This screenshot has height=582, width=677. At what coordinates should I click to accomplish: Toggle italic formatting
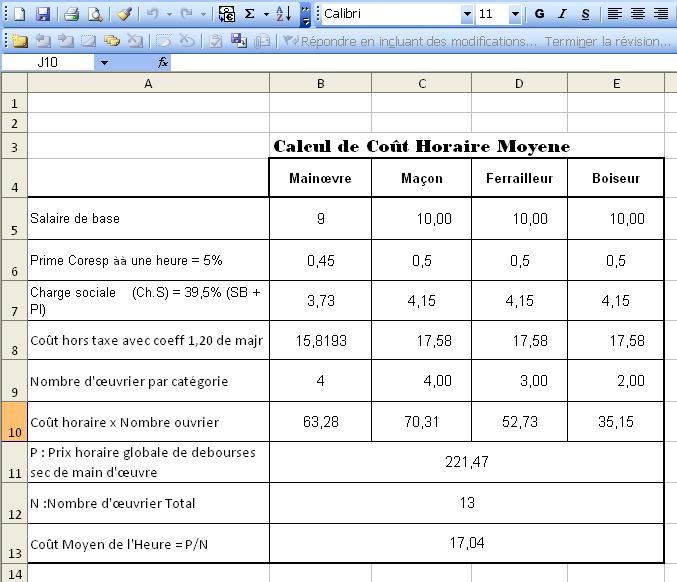pyautogui.click(x=562, y=14)
